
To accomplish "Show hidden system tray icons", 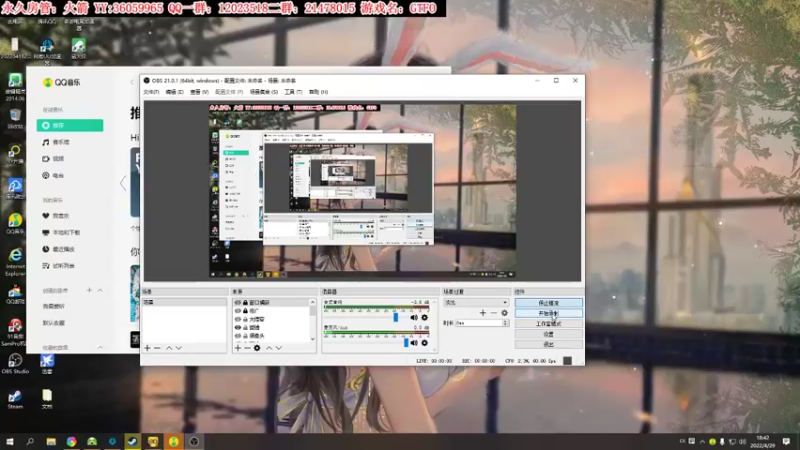I will click(x=702, y=442).
